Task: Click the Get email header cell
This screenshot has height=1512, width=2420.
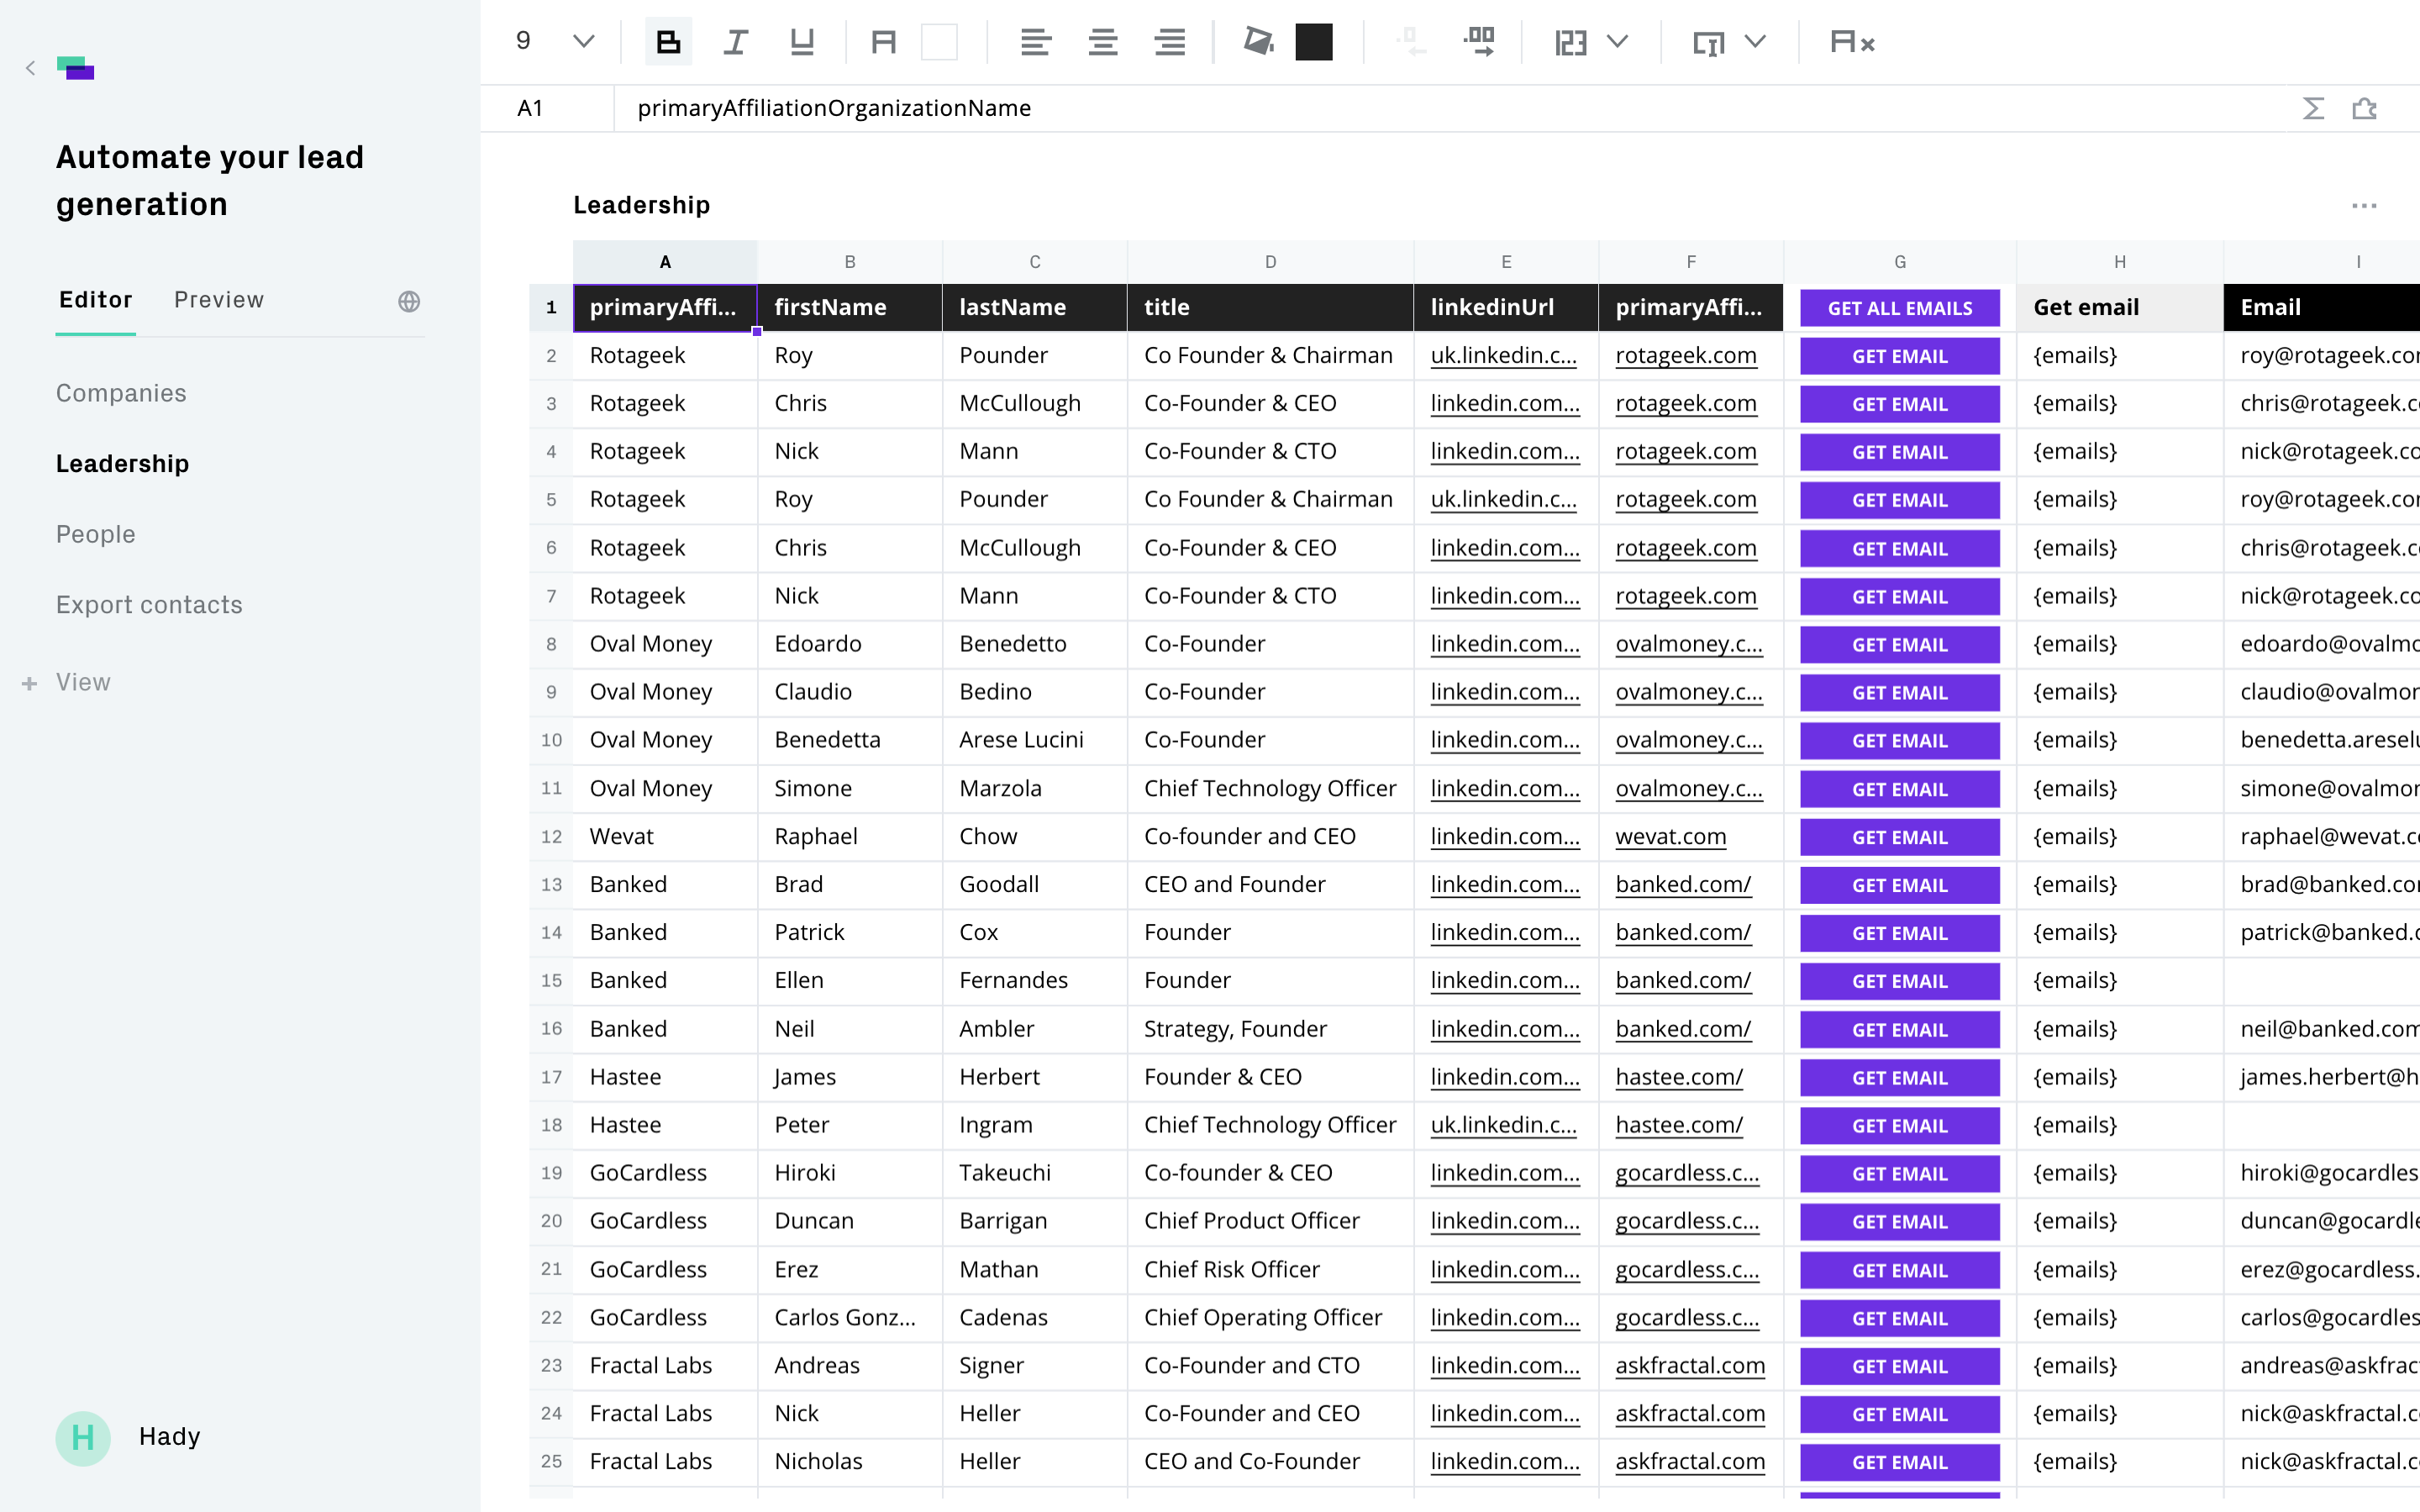Action: pos(2119,307)
